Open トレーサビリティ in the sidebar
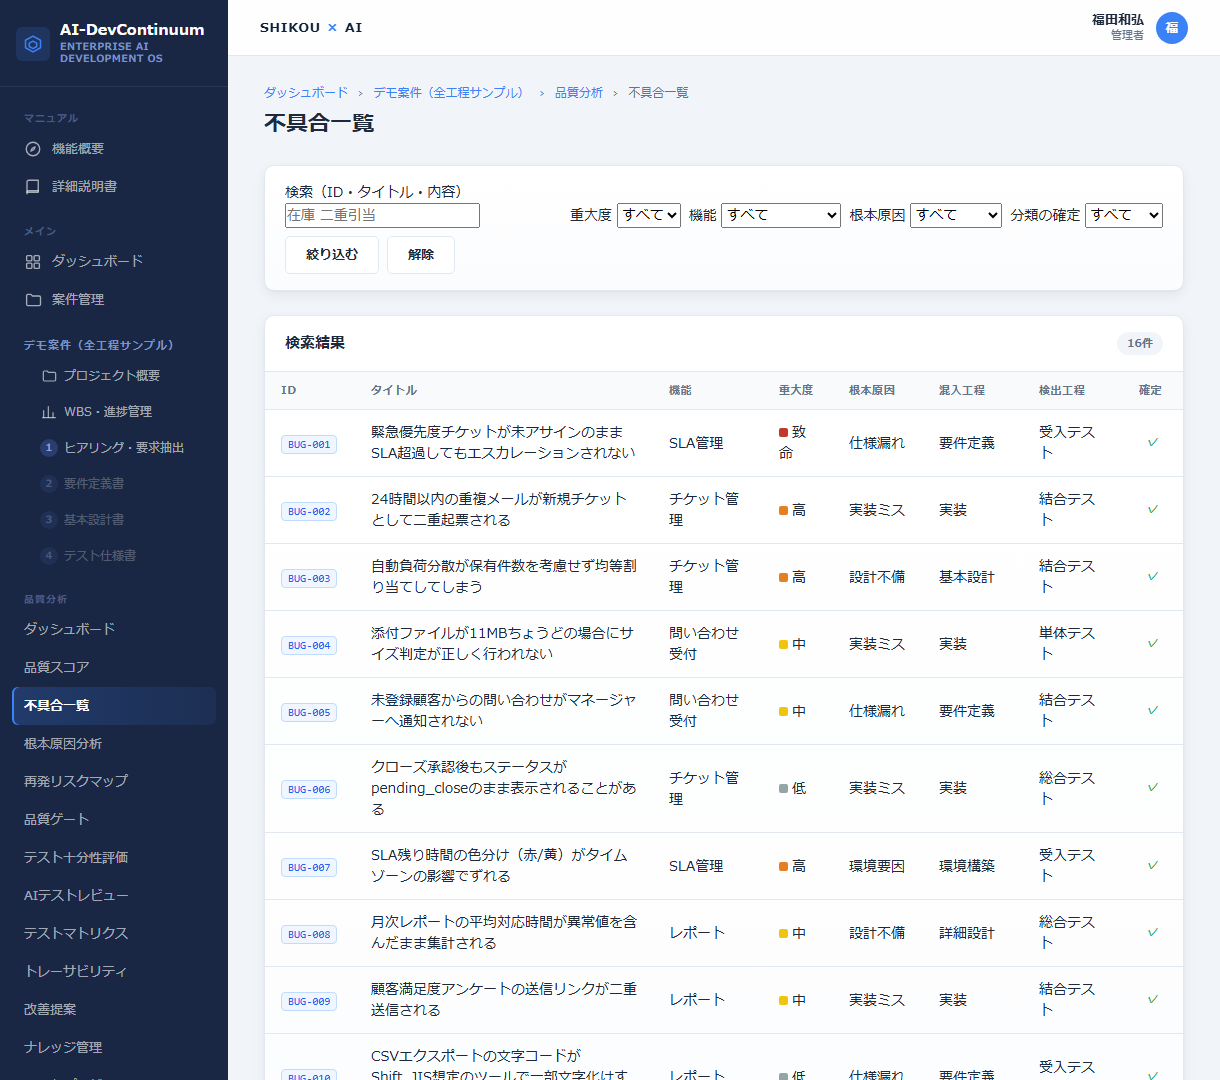This screenshot has width=1220, height=1080. point(114,972)
